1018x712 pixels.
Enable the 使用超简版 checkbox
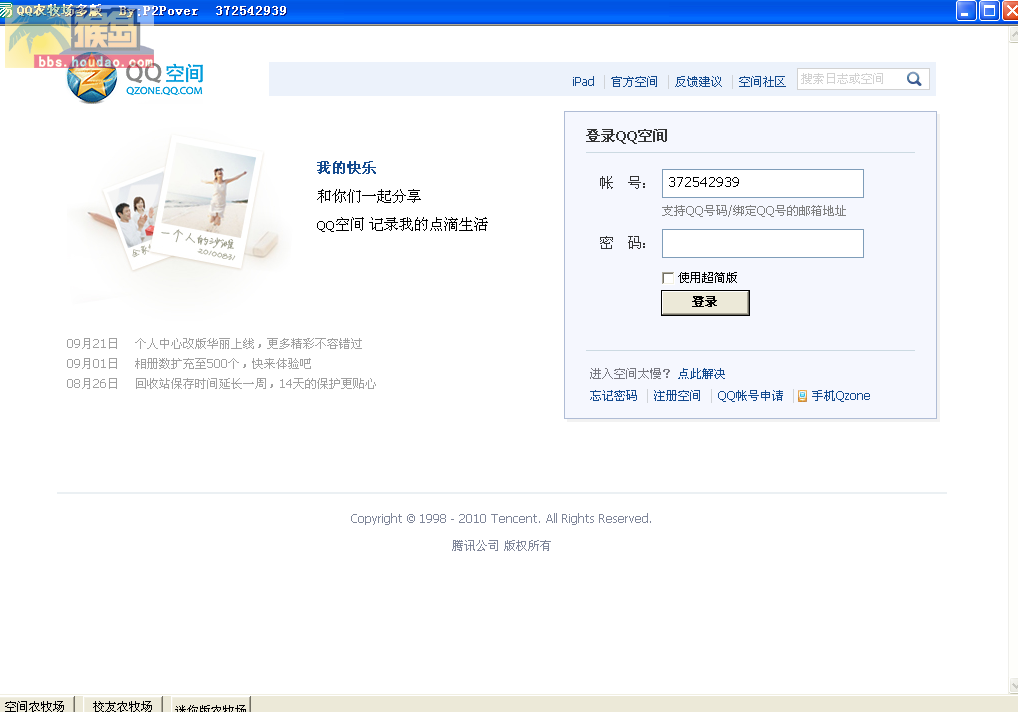point(667,278)
